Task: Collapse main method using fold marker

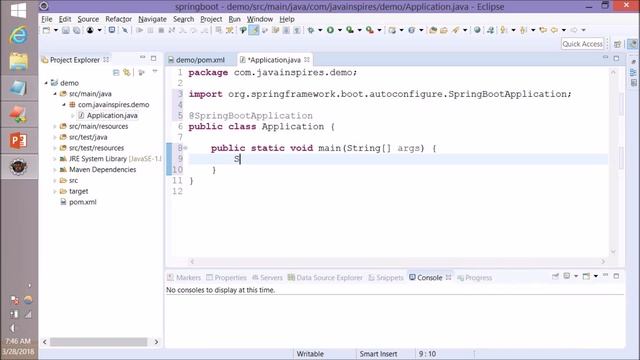Action: click(185, 148)
